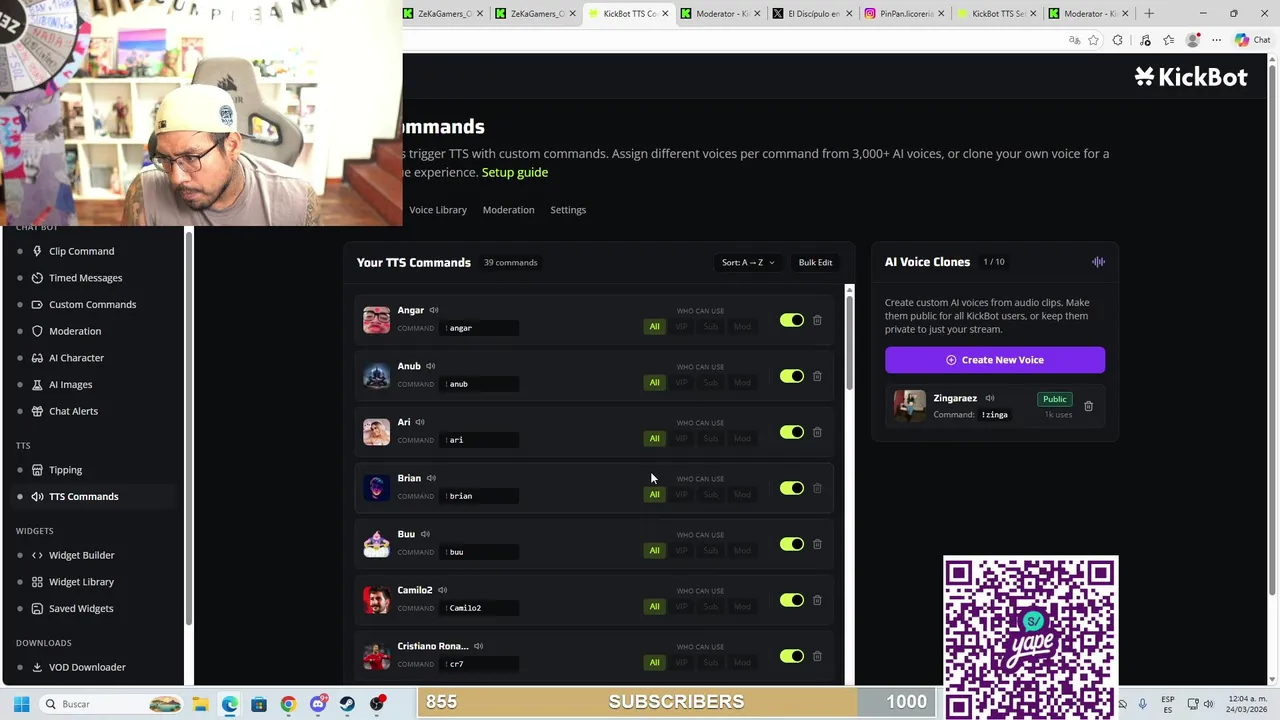The height and width of the screenshot is (720, 1280).
Task: Open Steam from the taskbar
Action: point(347,704)
